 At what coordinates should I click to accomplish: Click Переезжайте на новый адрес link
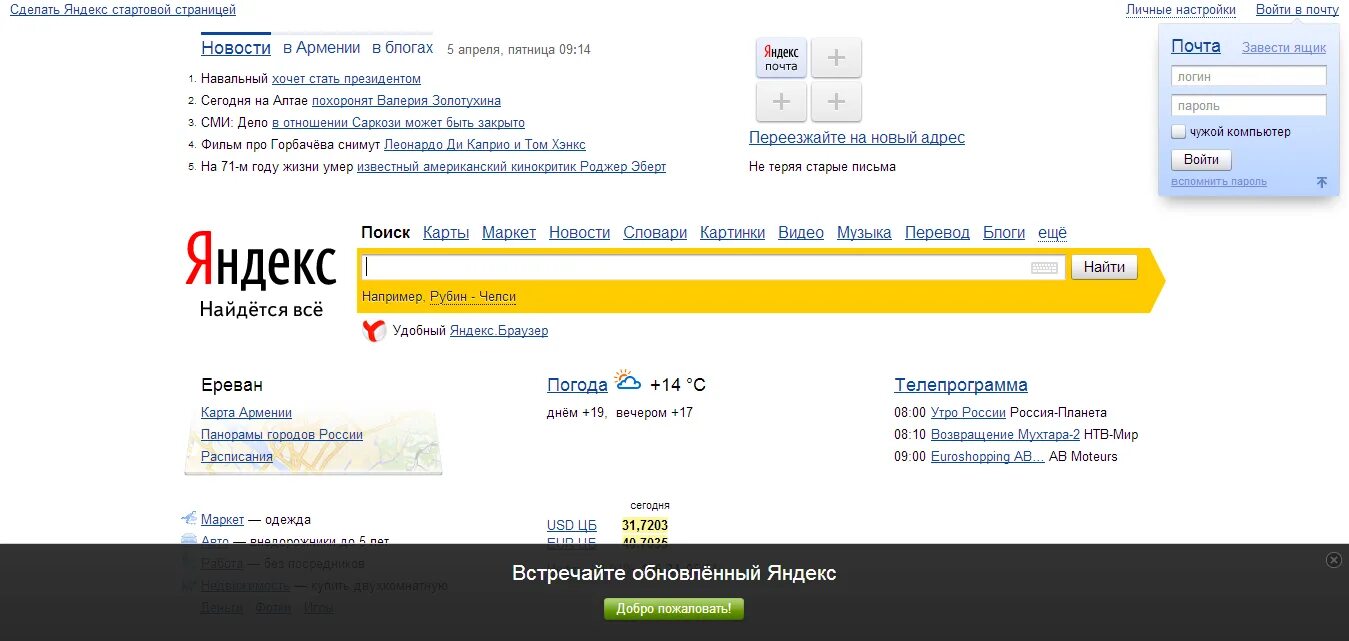pyautogui.click(x=857, y=137)
